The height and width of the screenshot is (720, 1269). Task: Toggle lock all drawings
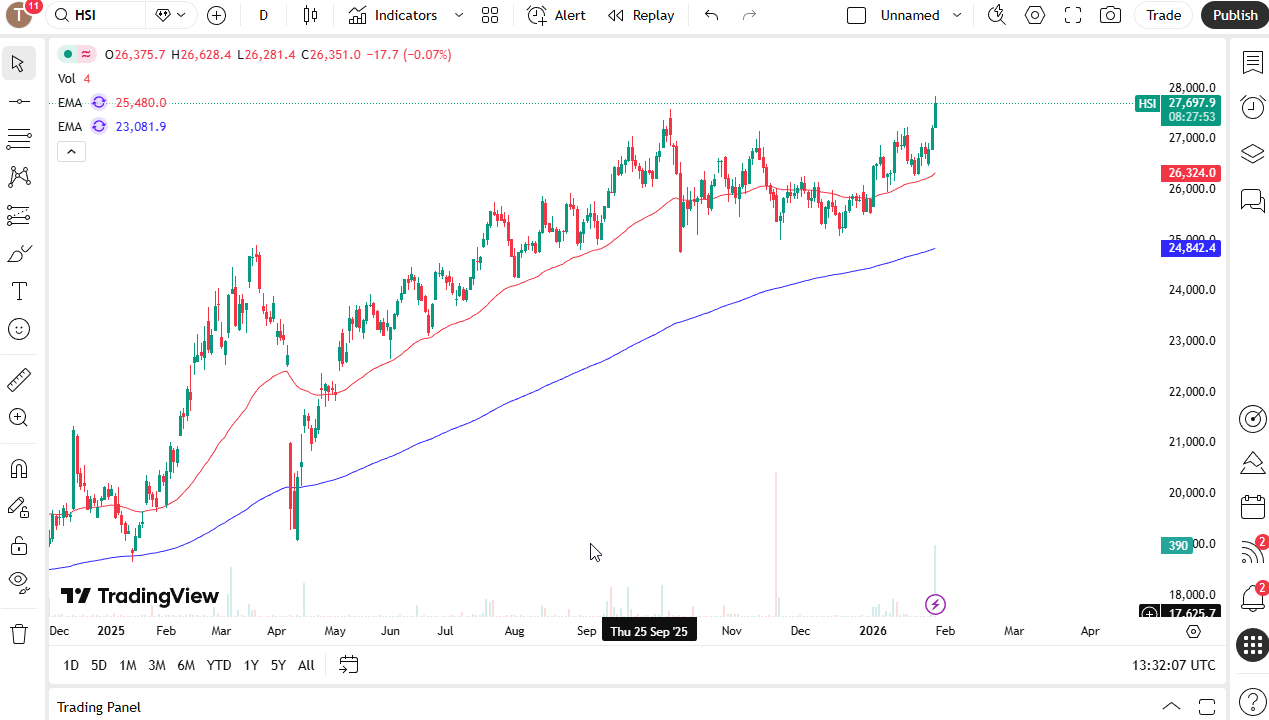(x=18, y=545)
